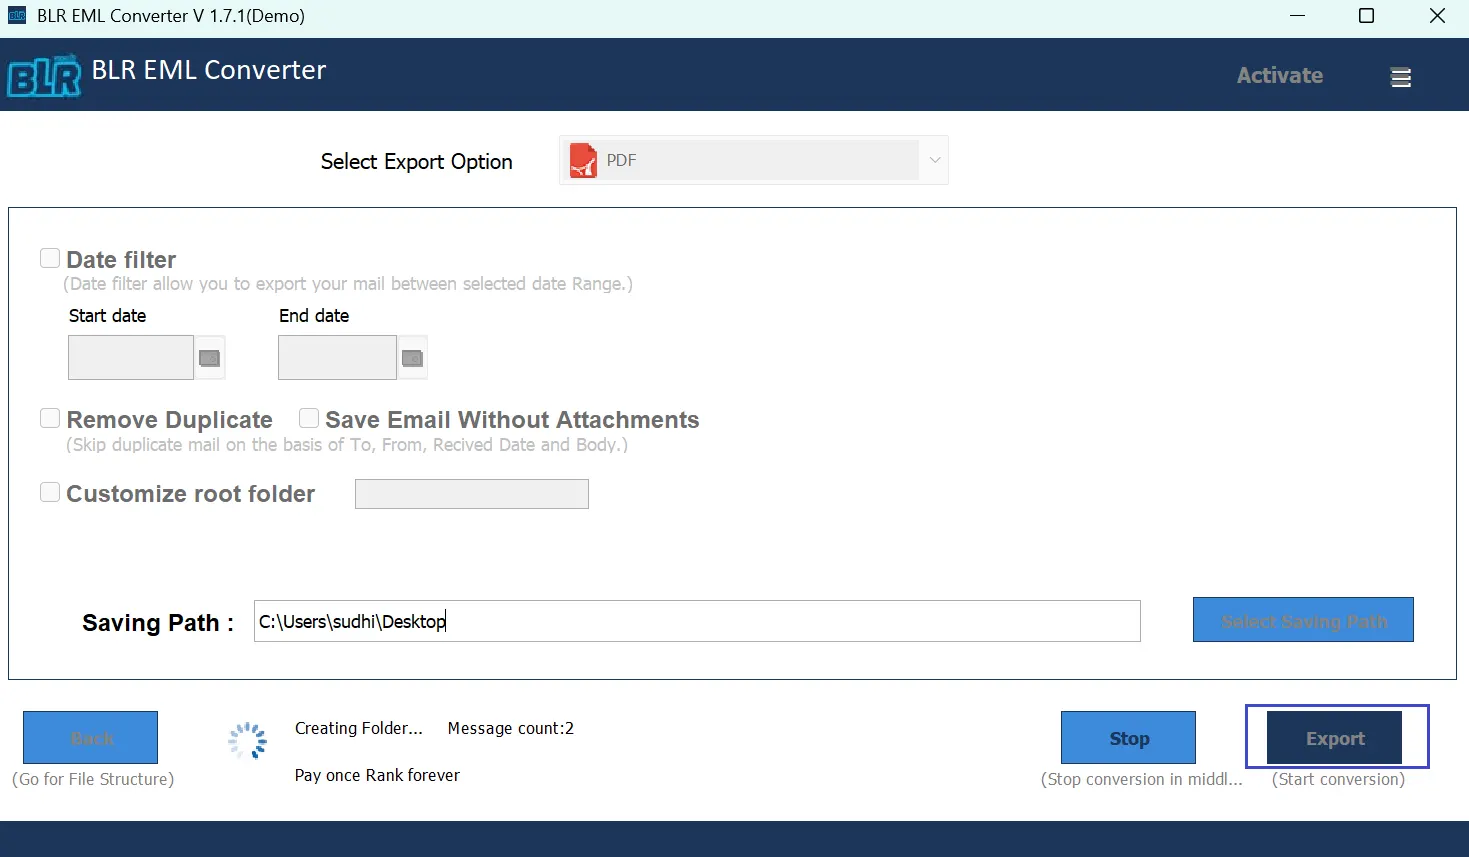Click Activate in the header

(x=1279, y=76)
